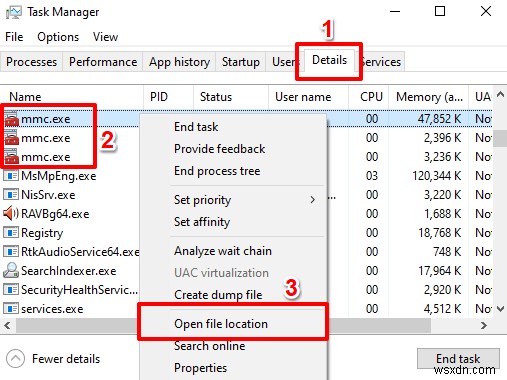Open the Options menu
This screenshot has width=507, height=380.
click(58, 37)
